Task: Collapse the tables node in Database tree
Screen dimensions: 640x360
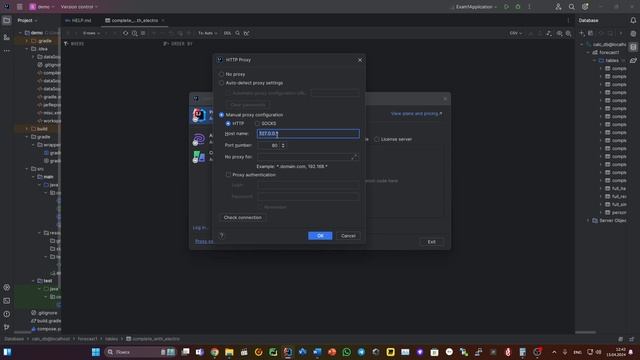Action: coord(594,60)
